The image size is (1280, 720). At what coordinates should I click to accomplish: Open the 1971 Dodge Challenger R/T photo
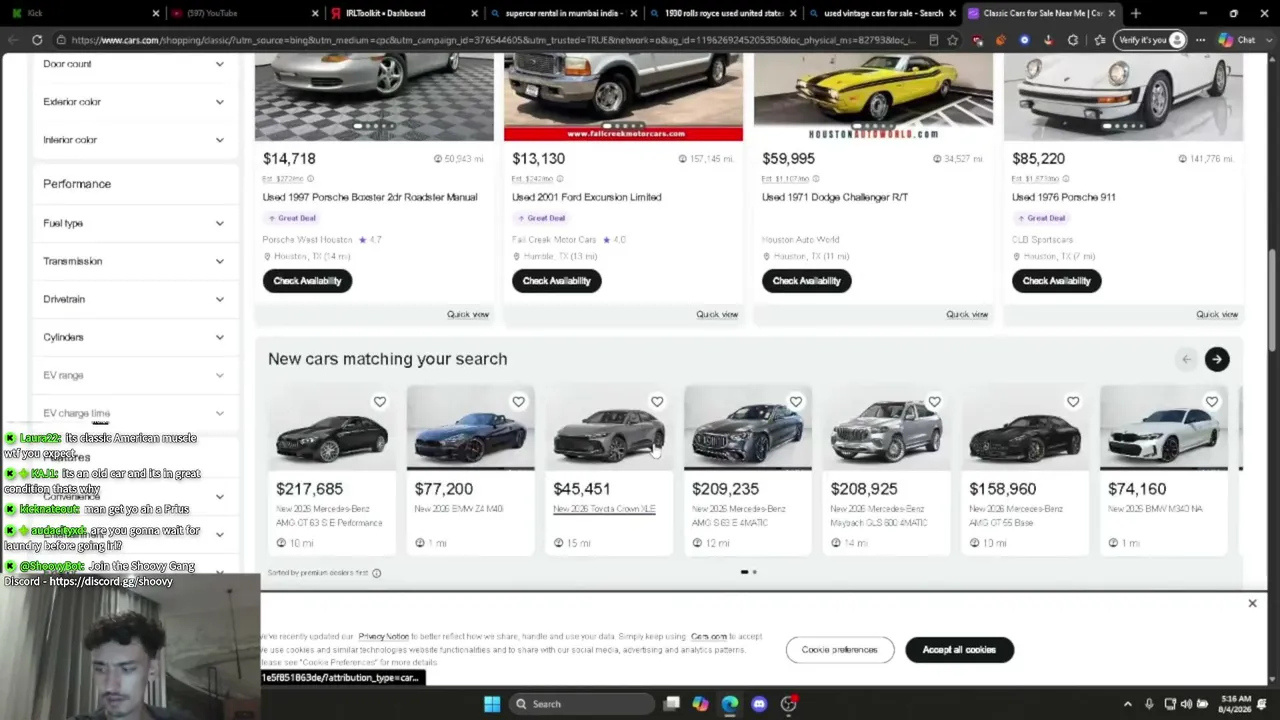click(x=873, y=98)
